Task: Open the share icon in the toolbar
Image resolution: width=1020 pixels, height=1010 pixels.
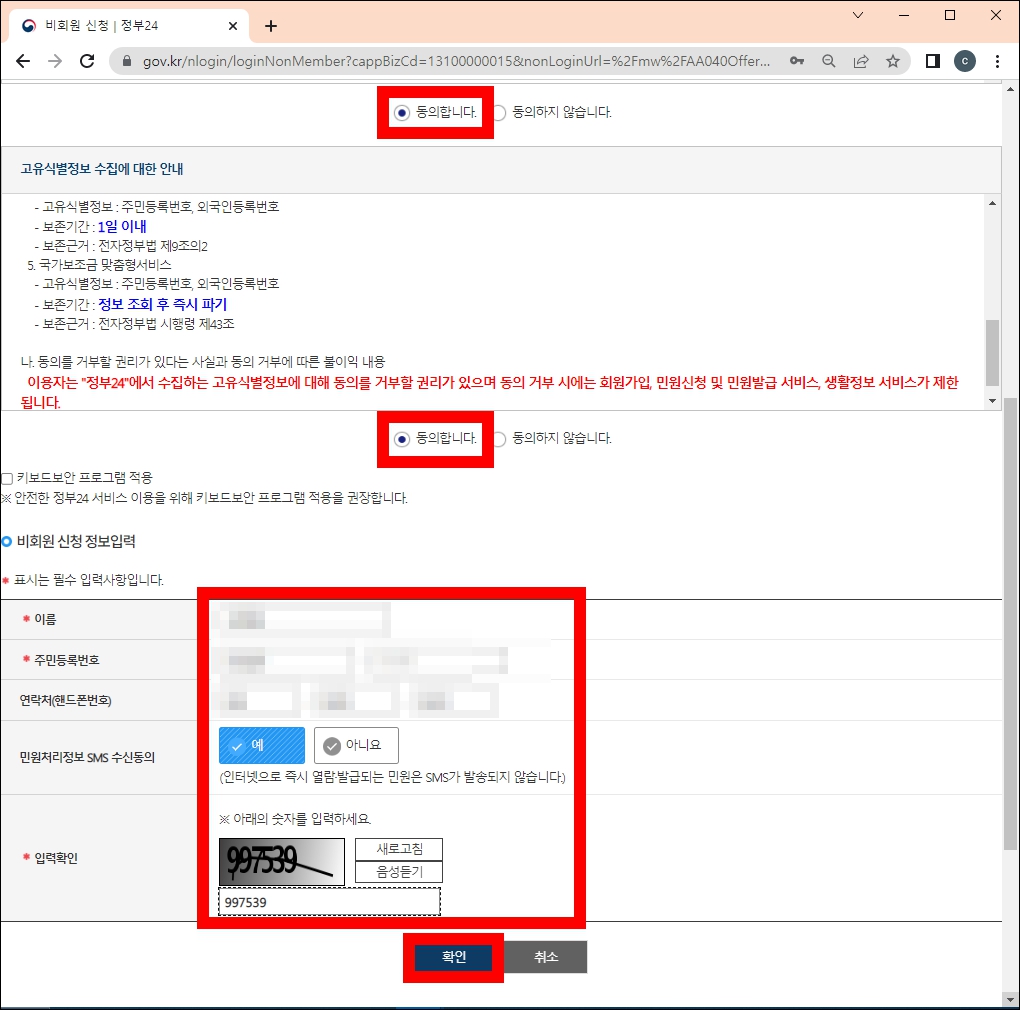Action: [x=861, y=61]
